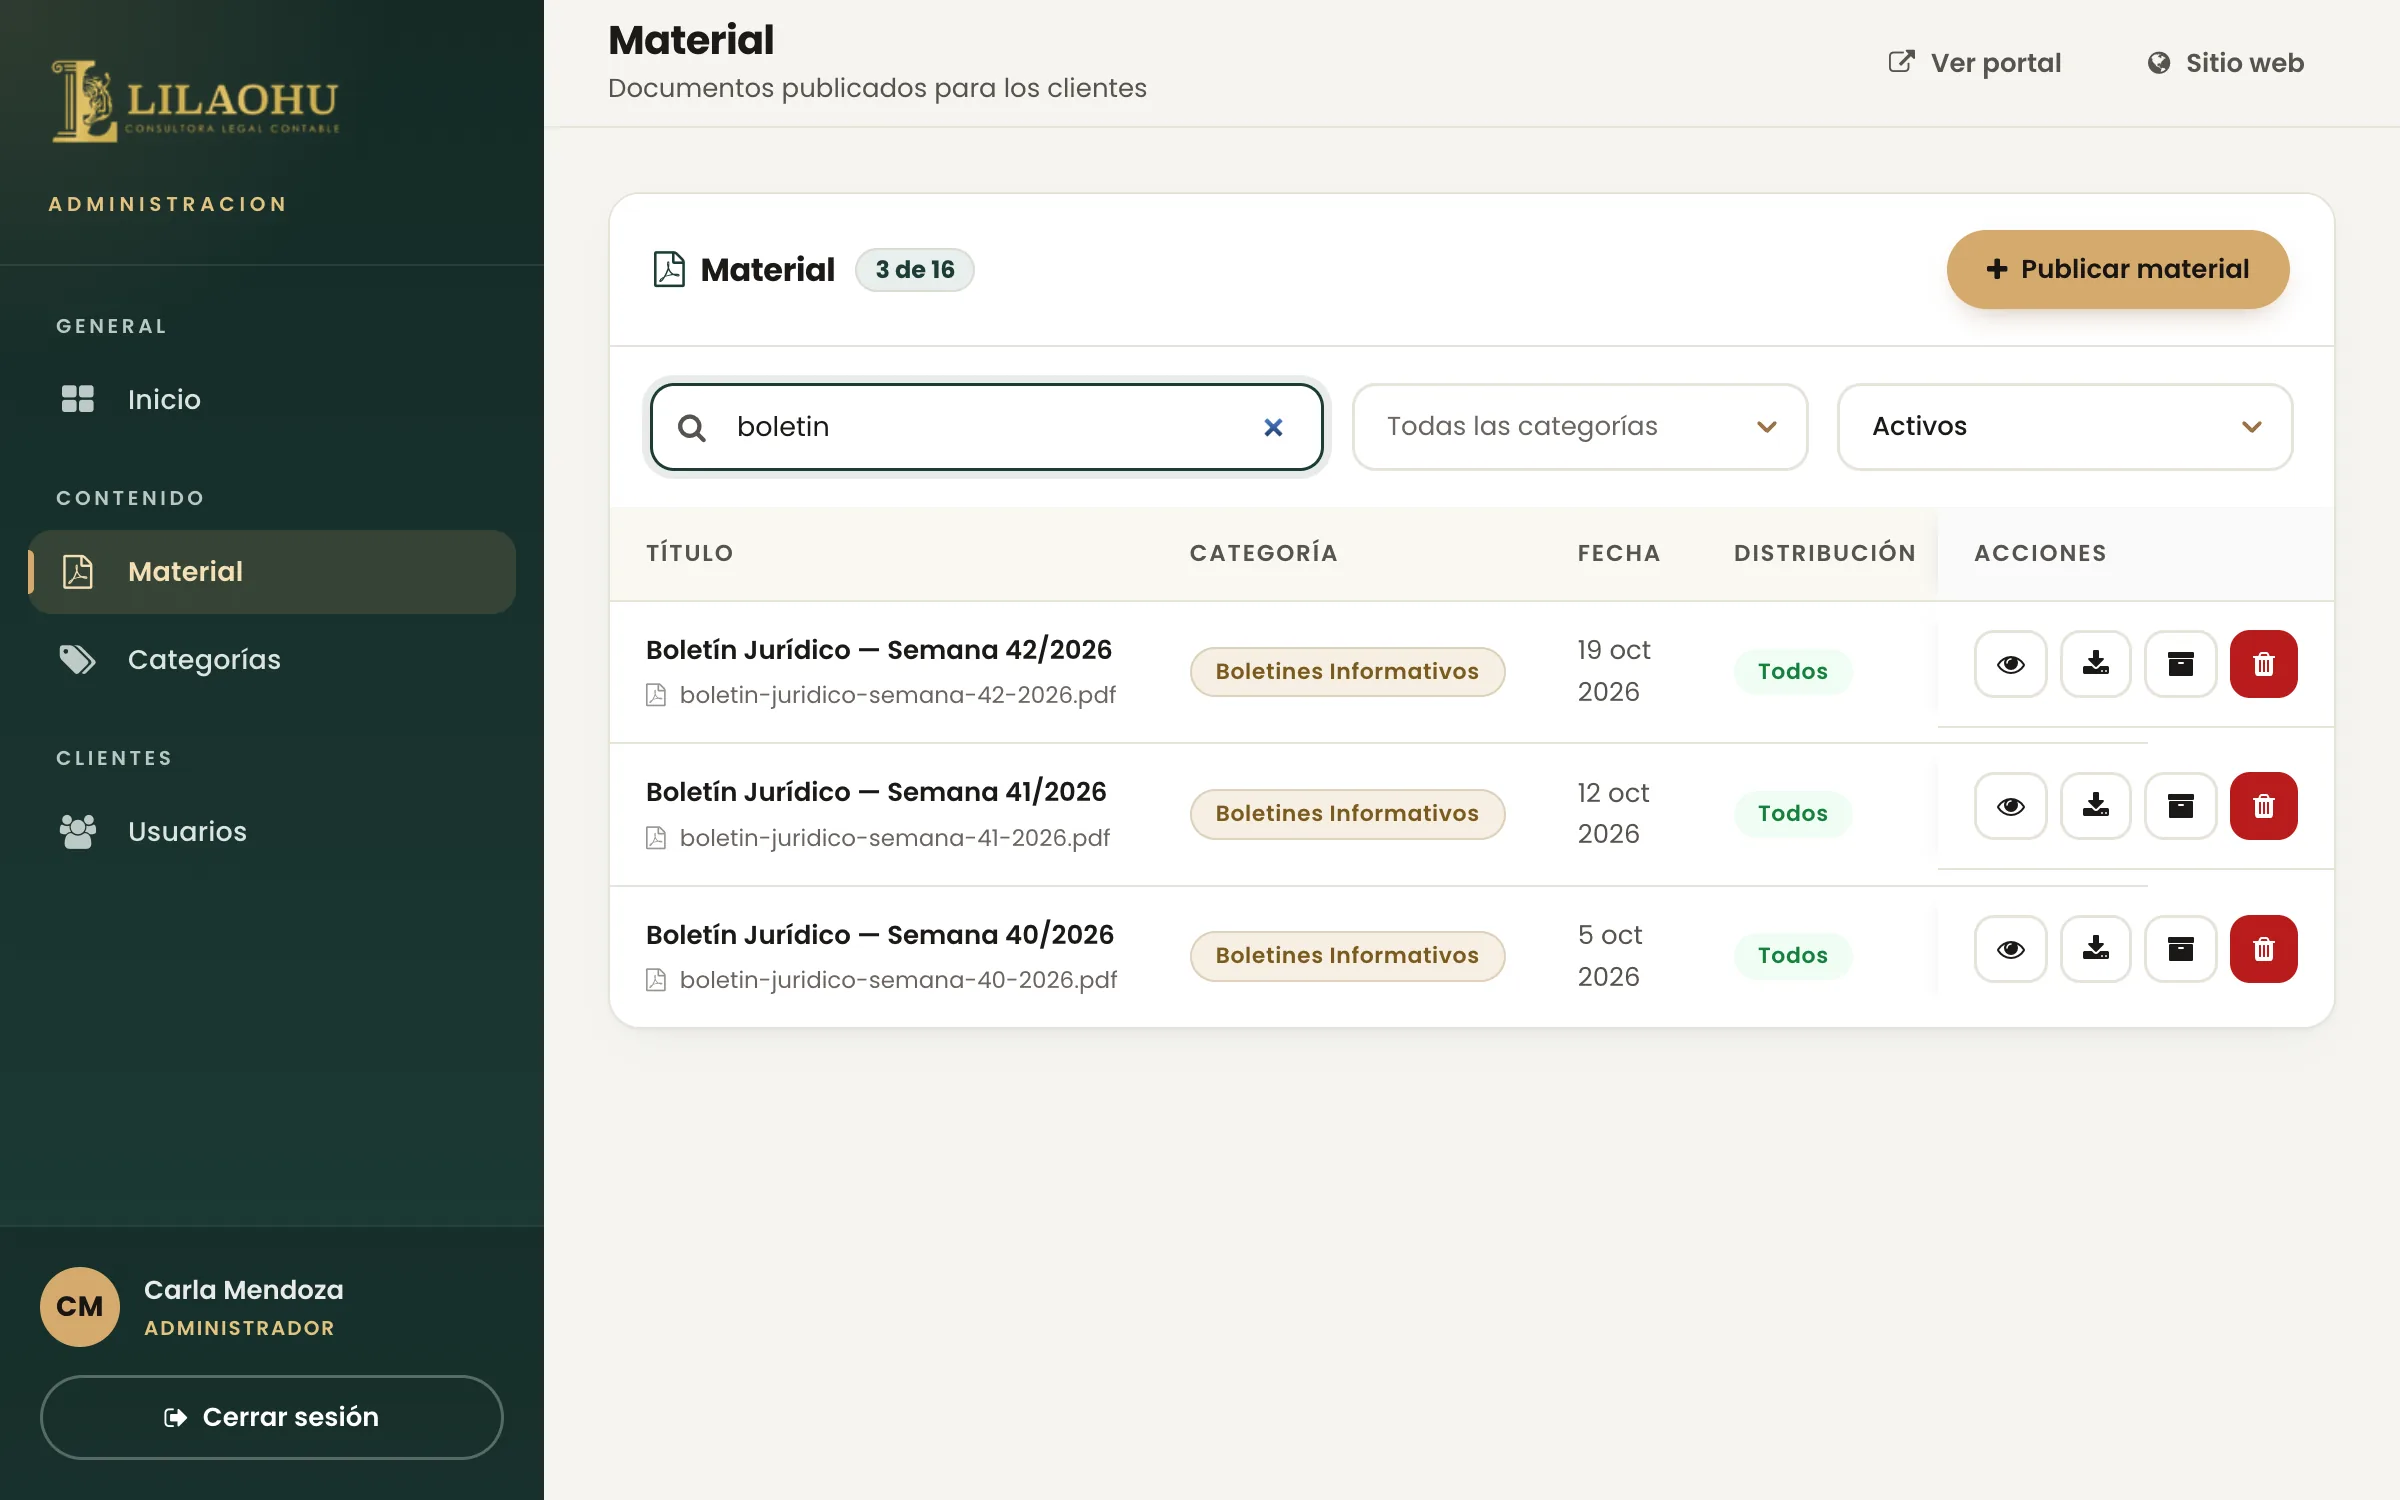2400x1500 pixels.
Task: Archive the Semana 41/2026 bulletin
Action: pos(2180,806)
